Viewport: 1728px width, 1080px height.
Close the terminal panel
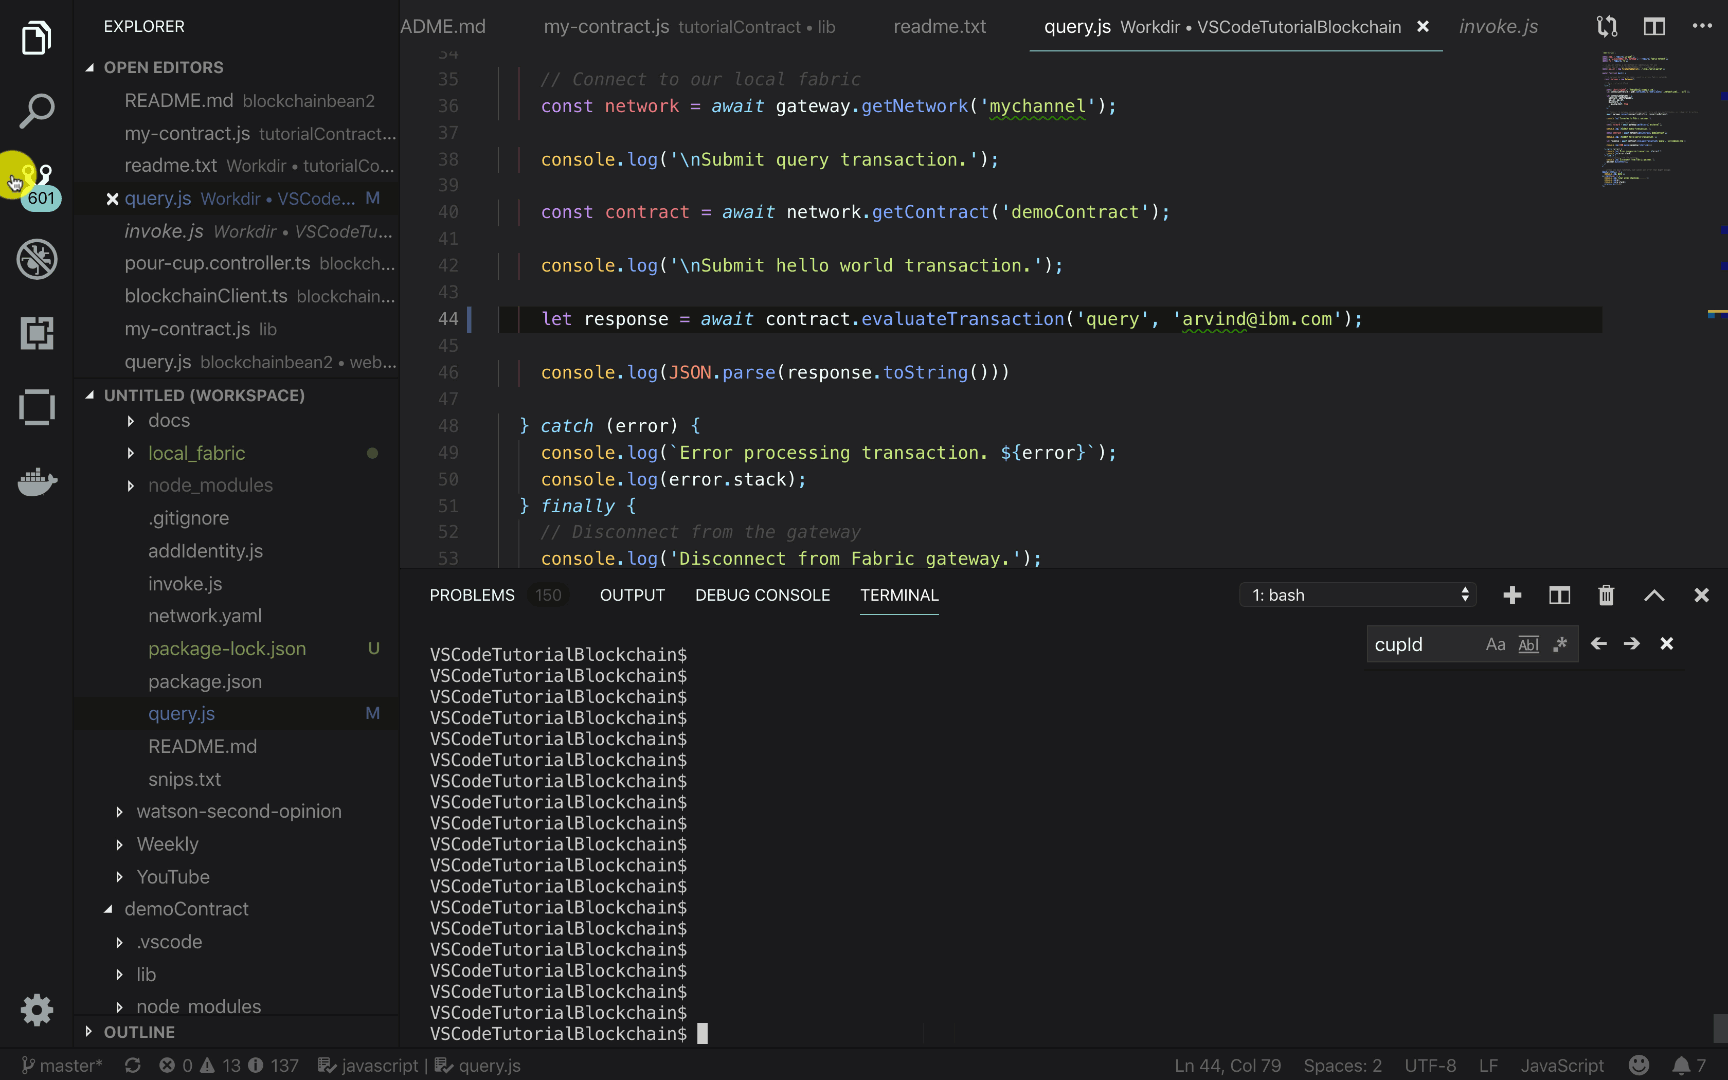tap(1701, 595)
